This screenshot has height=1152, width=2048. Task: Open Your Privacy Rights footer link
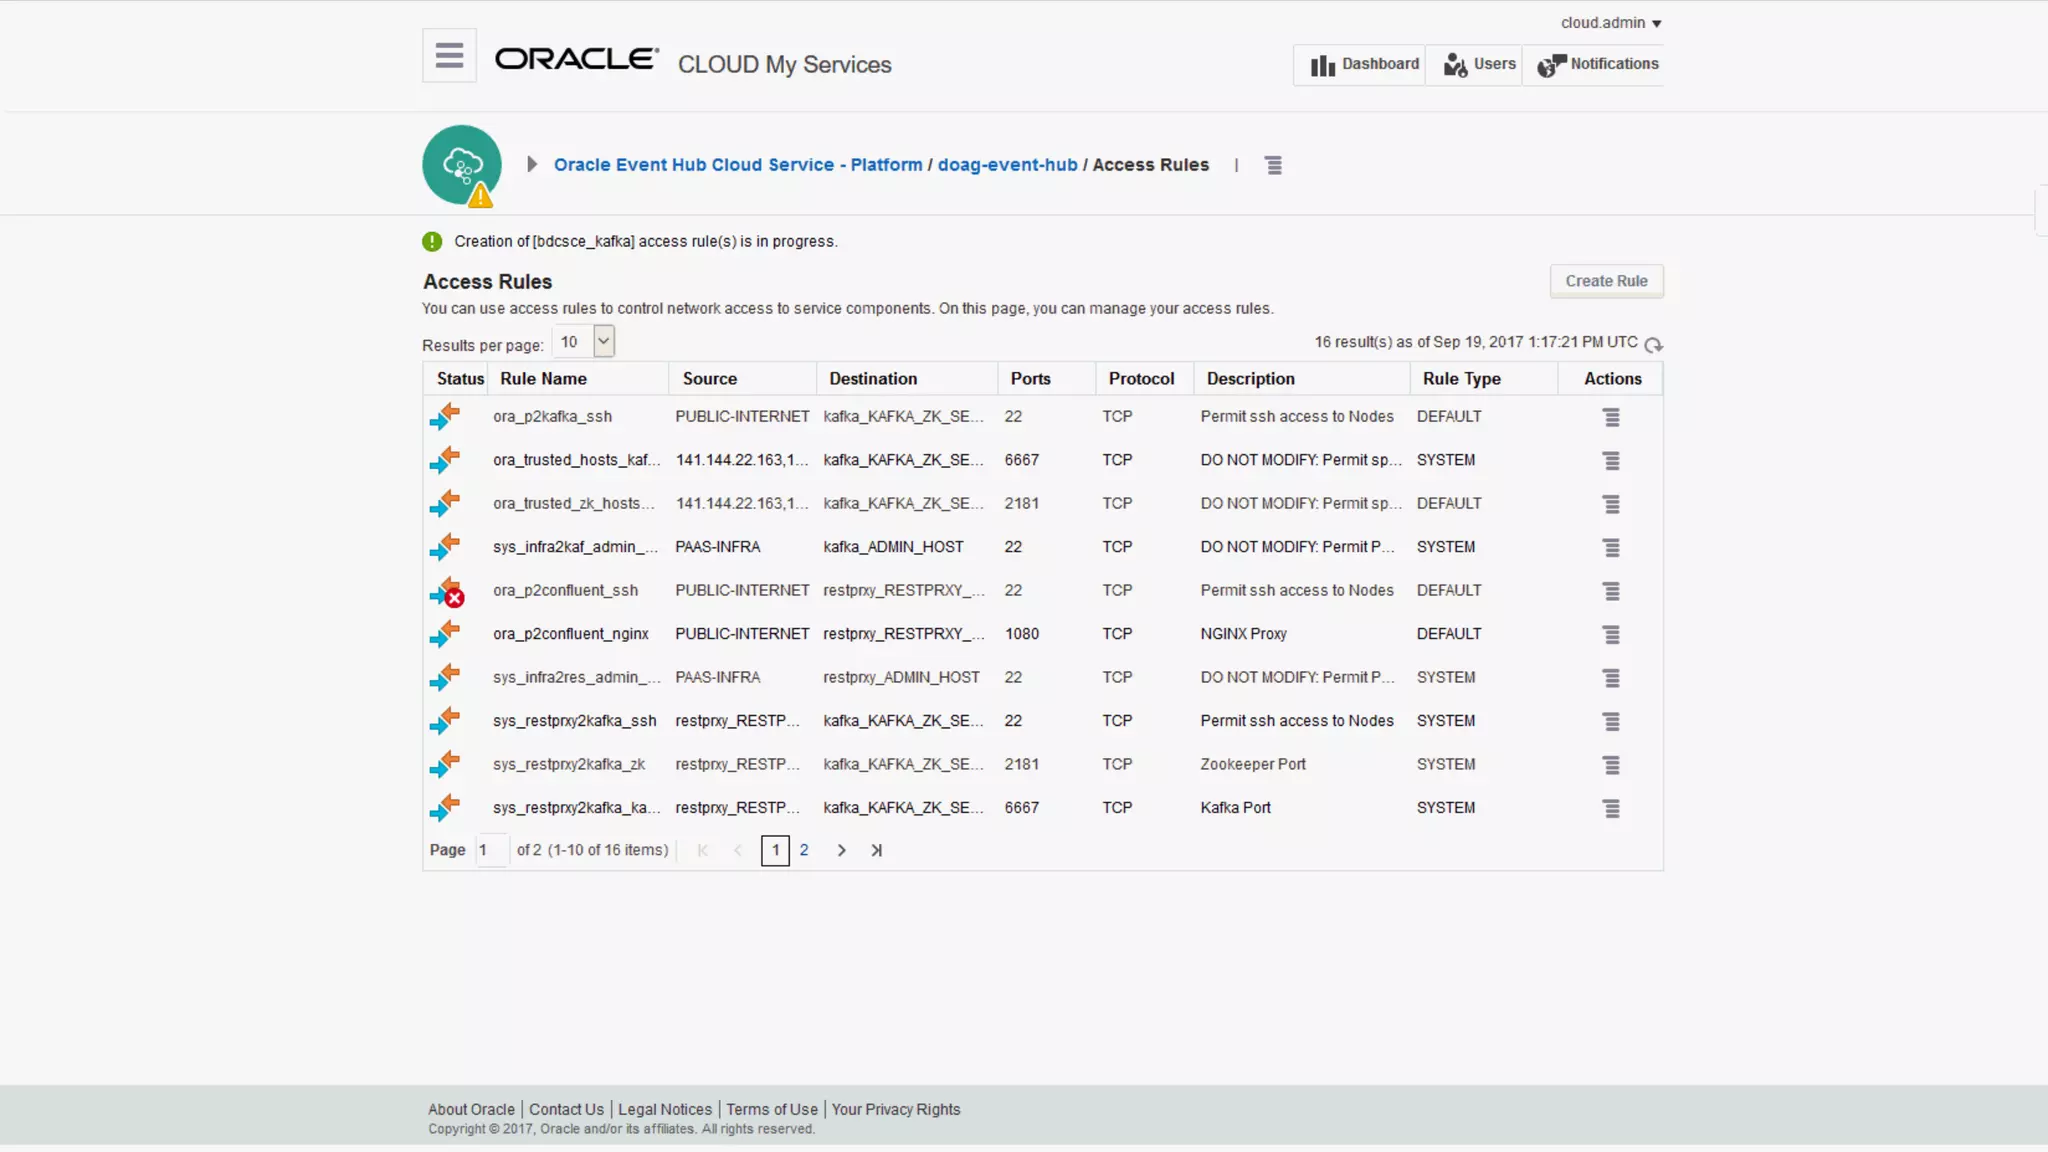pyautogui.click(x=895, y=1109)
